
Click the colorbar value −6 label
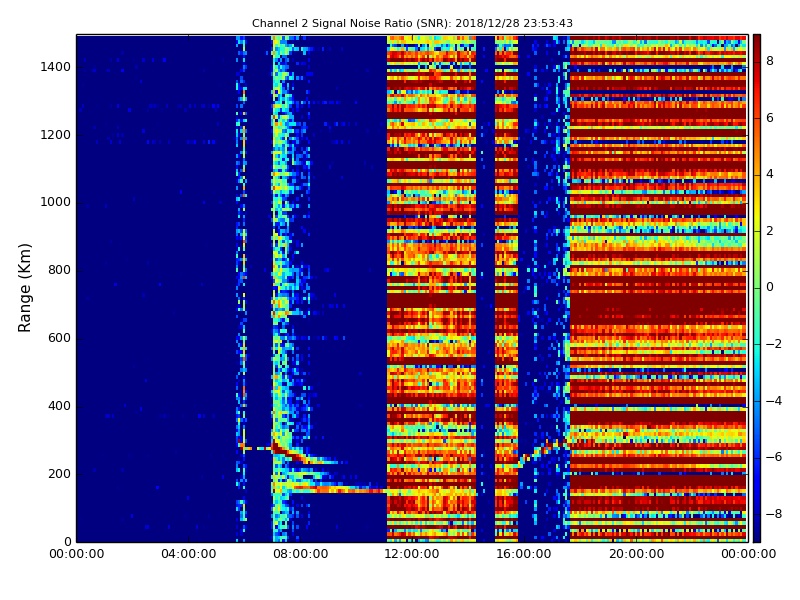pos(774,457)
